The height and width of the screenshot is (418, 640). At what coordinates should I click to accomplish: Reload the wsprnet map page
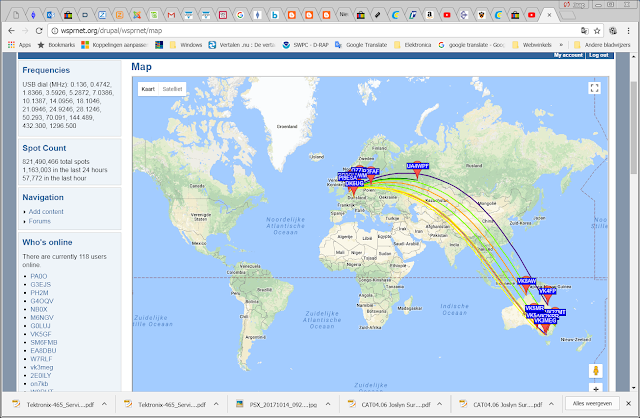pyautogui.click(x=39, y=31)
